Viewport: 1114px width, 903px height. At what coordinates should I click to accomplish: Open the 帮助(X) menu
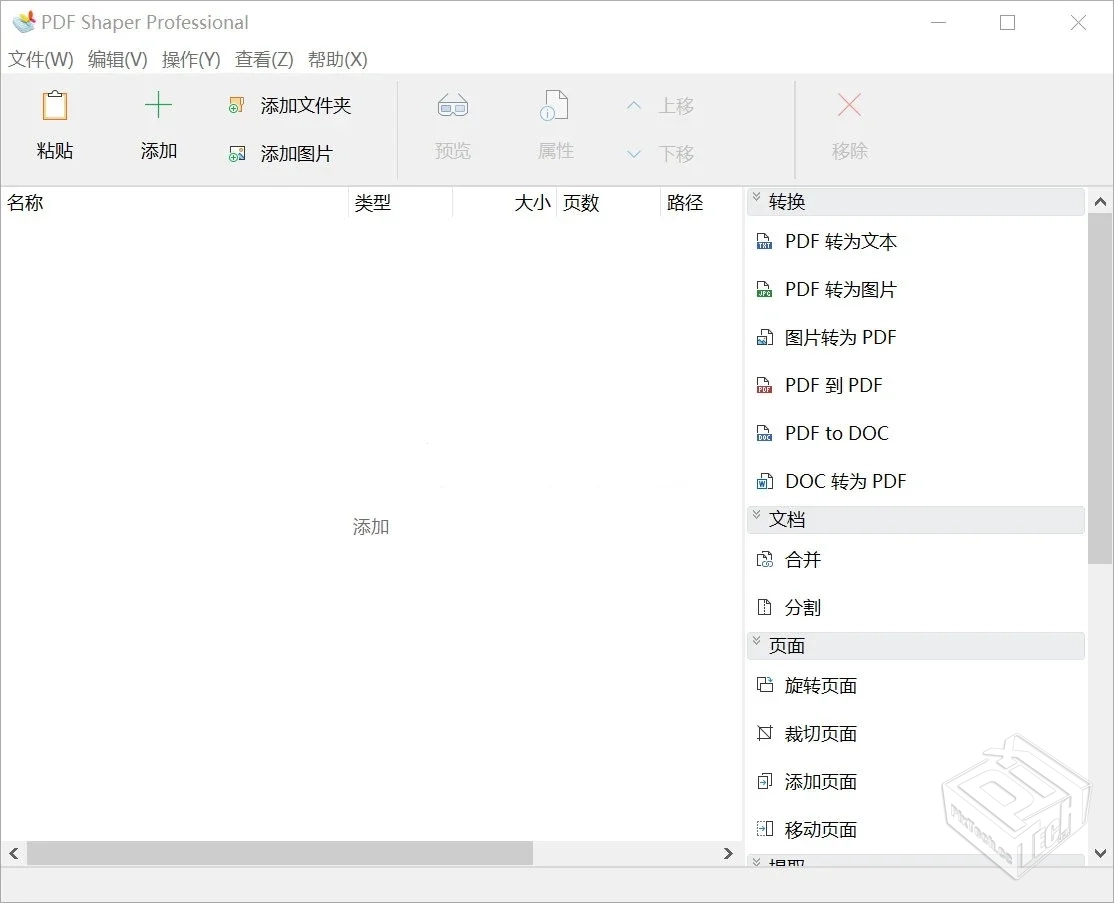pyautogui.click(x=338, y=59)
